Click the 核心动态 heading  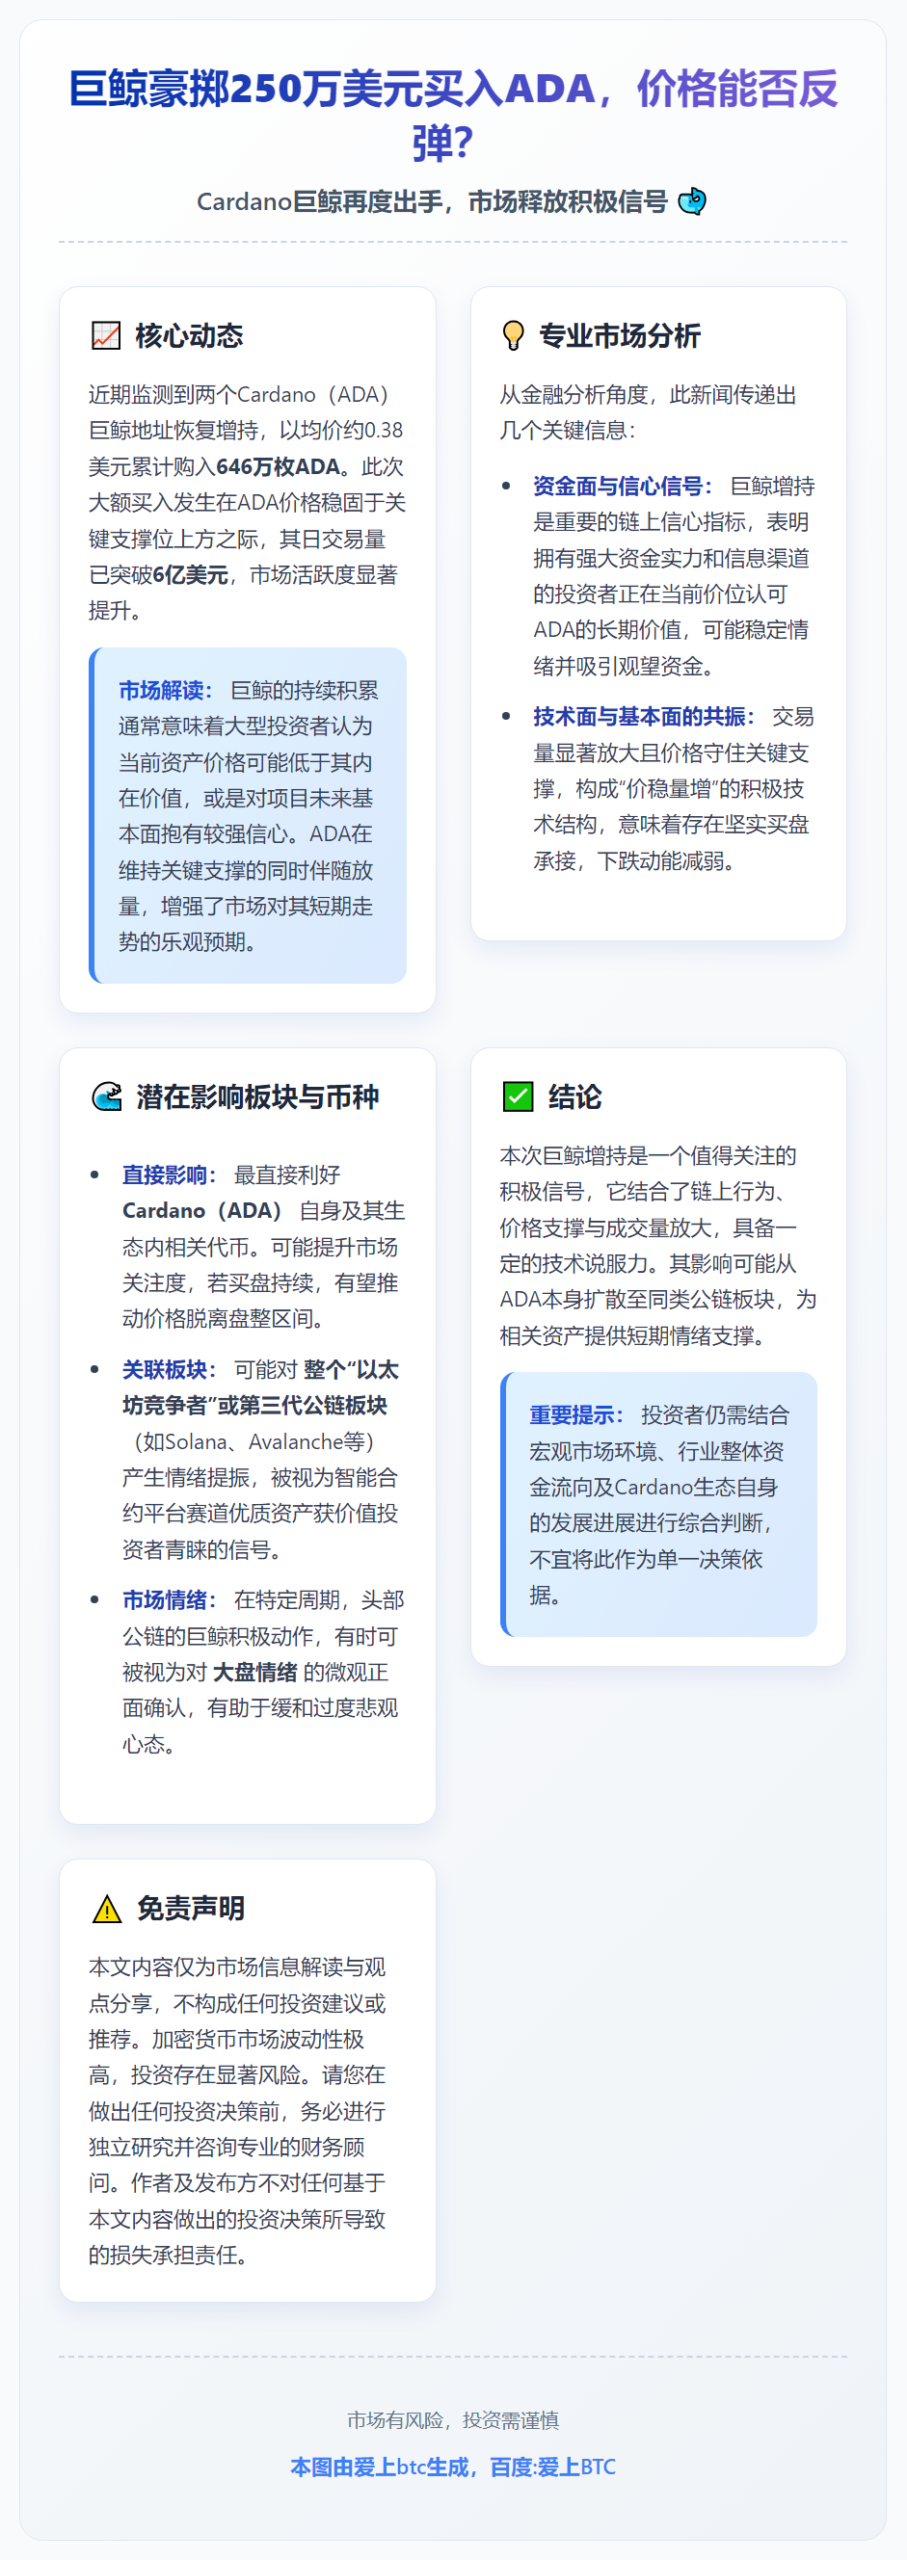(189, 335)
